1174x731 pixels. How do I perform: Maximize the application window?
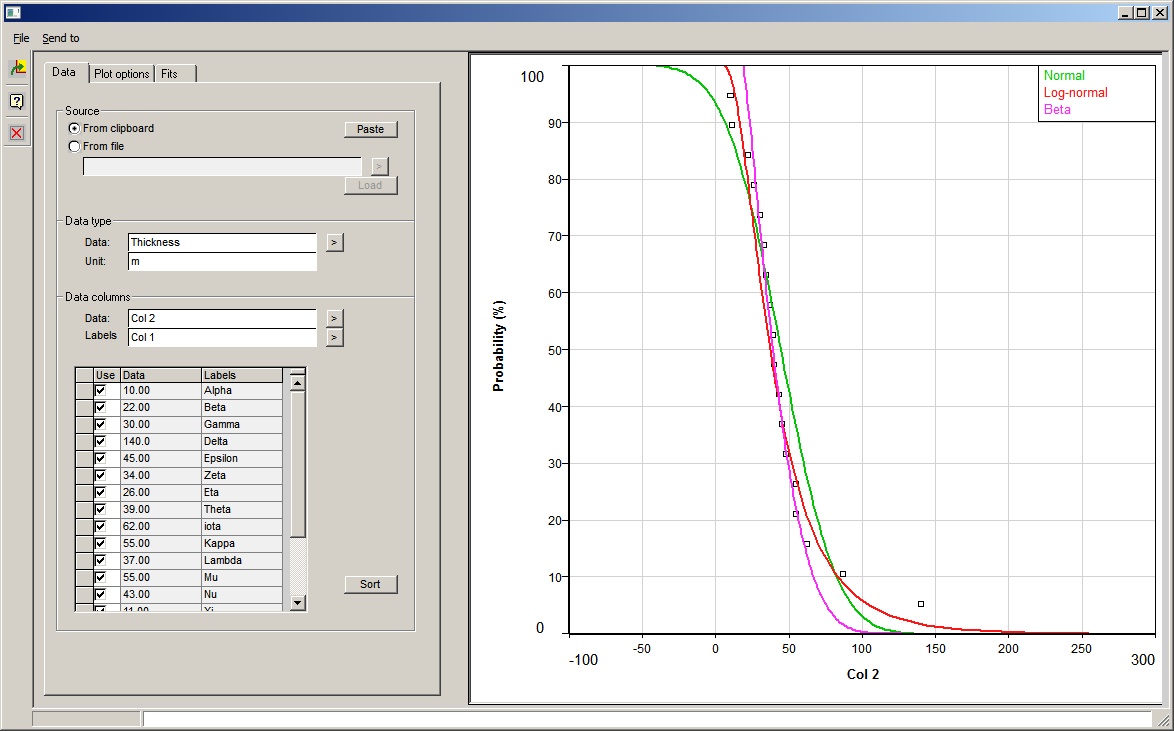[1142, 12]
